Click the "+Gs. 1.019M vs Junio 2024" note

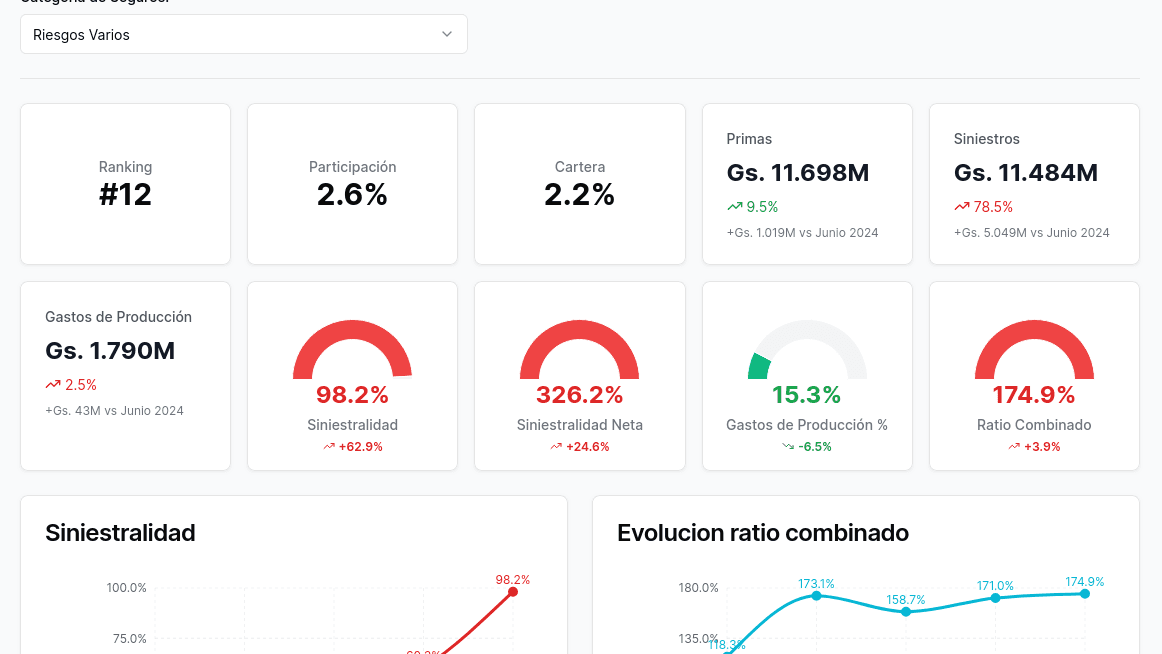[803, 233]
